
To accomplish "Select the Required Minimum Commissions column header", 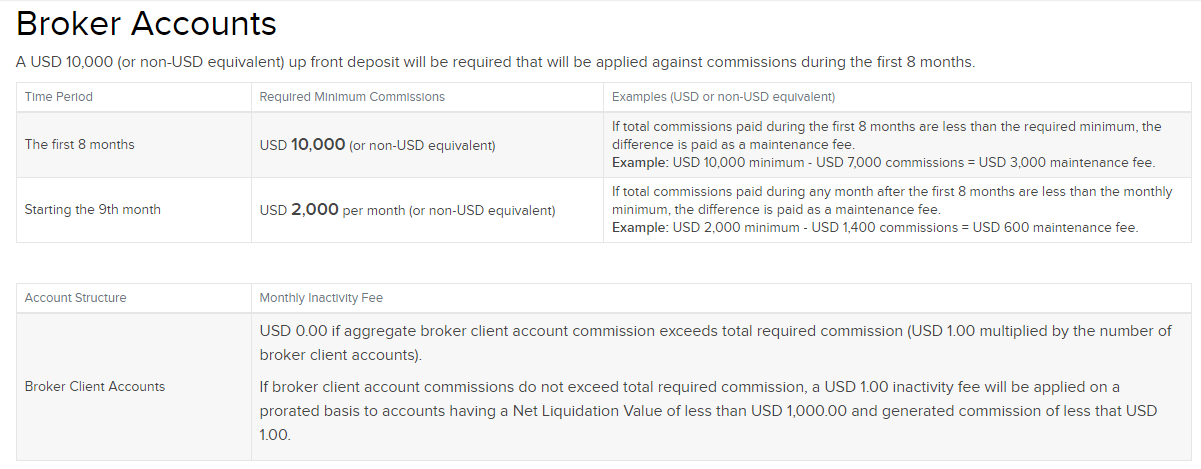I will 352,97.
